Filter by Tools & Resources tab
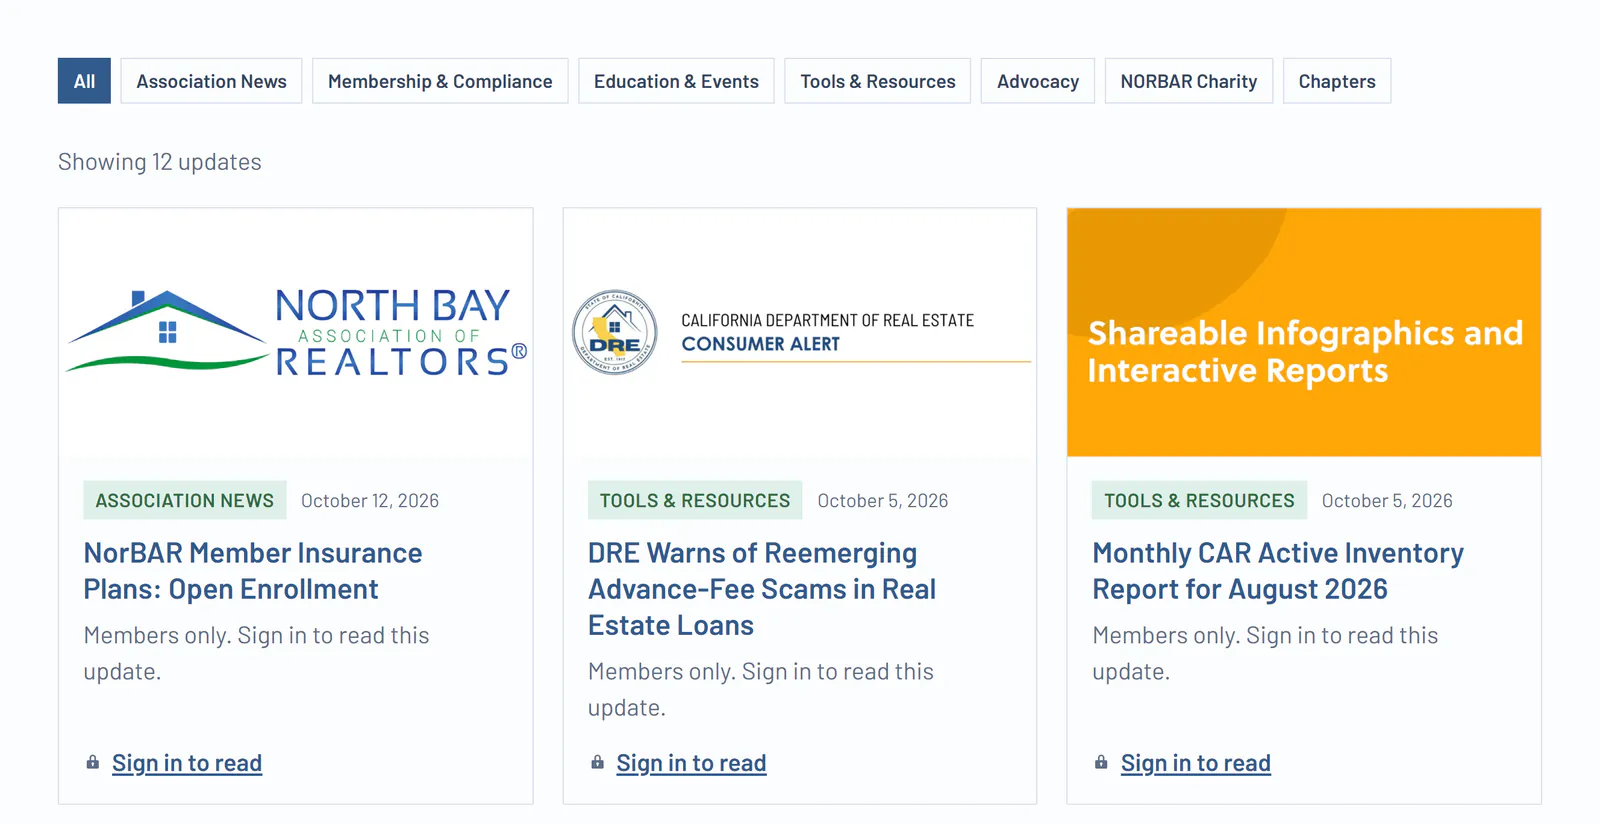 coord(877,81)
